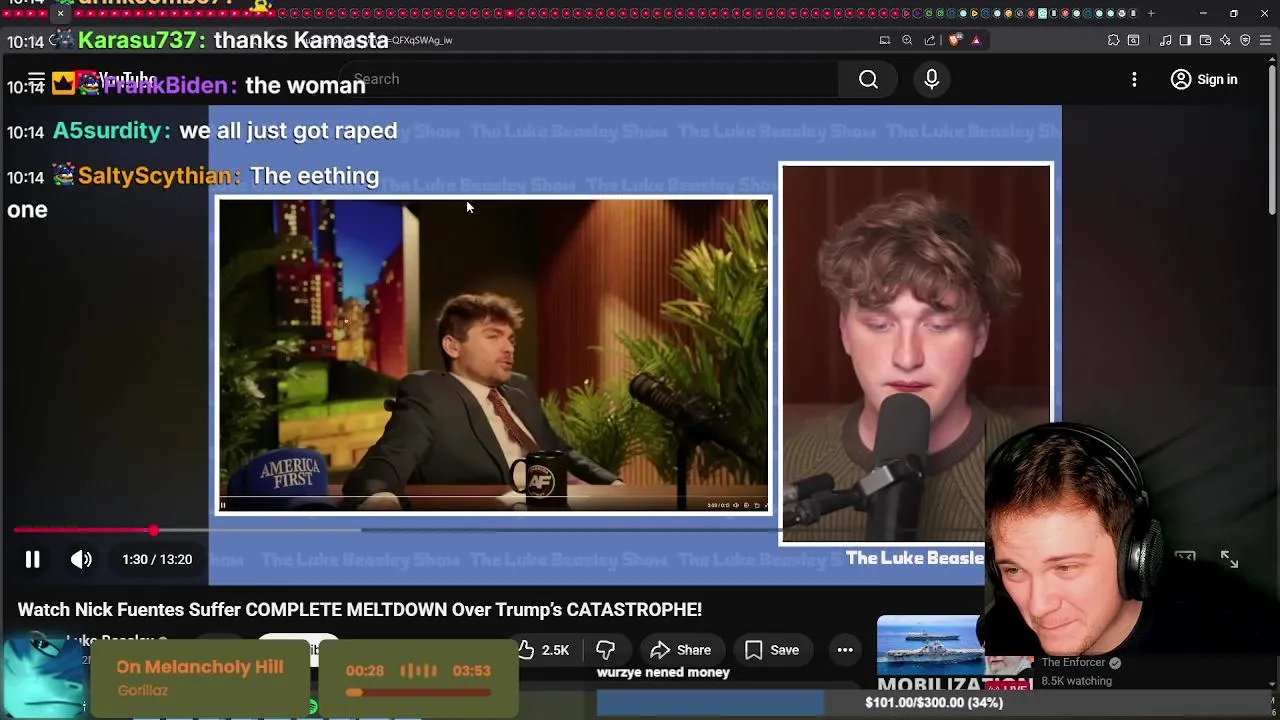
Task: Open the browser extensions puzzle icon
Action: click(x=1113, y=40)
